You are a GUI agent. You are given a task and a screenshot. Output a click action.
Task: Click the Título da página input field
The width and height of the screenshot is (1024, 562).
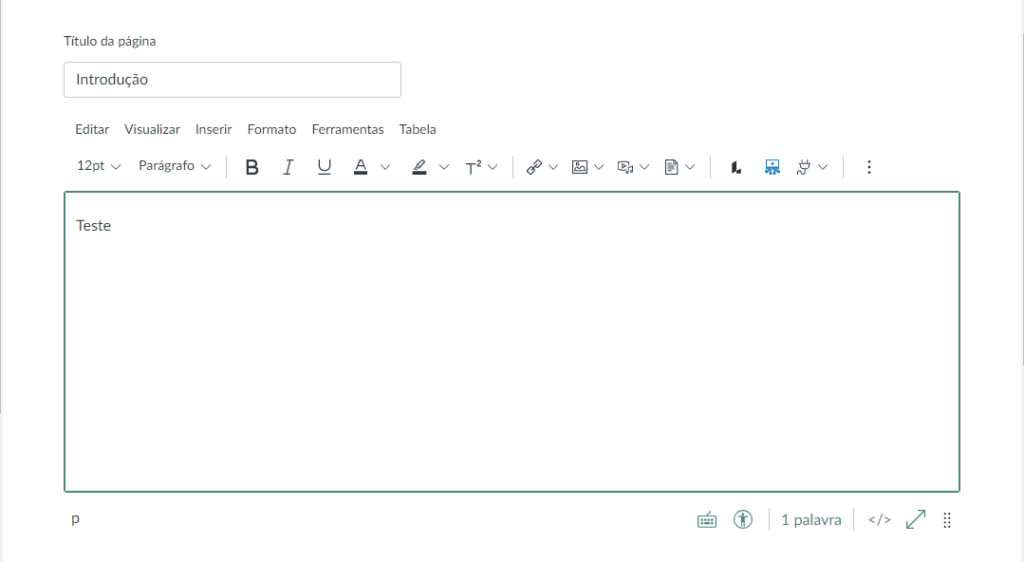click(232, 80)
